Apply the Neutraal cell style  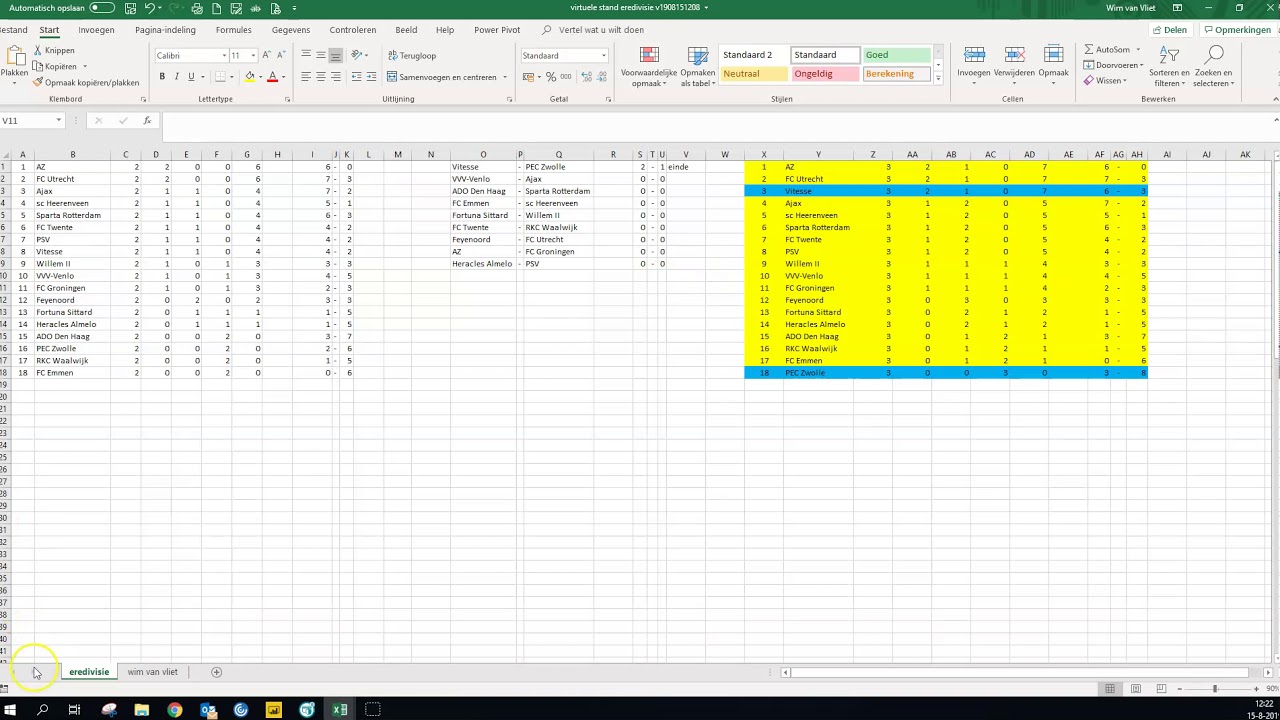[753, 73]
